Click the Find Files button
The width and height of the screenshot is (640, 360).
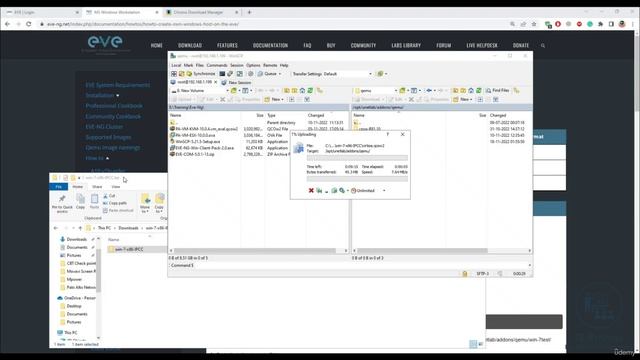coord(497,90)
